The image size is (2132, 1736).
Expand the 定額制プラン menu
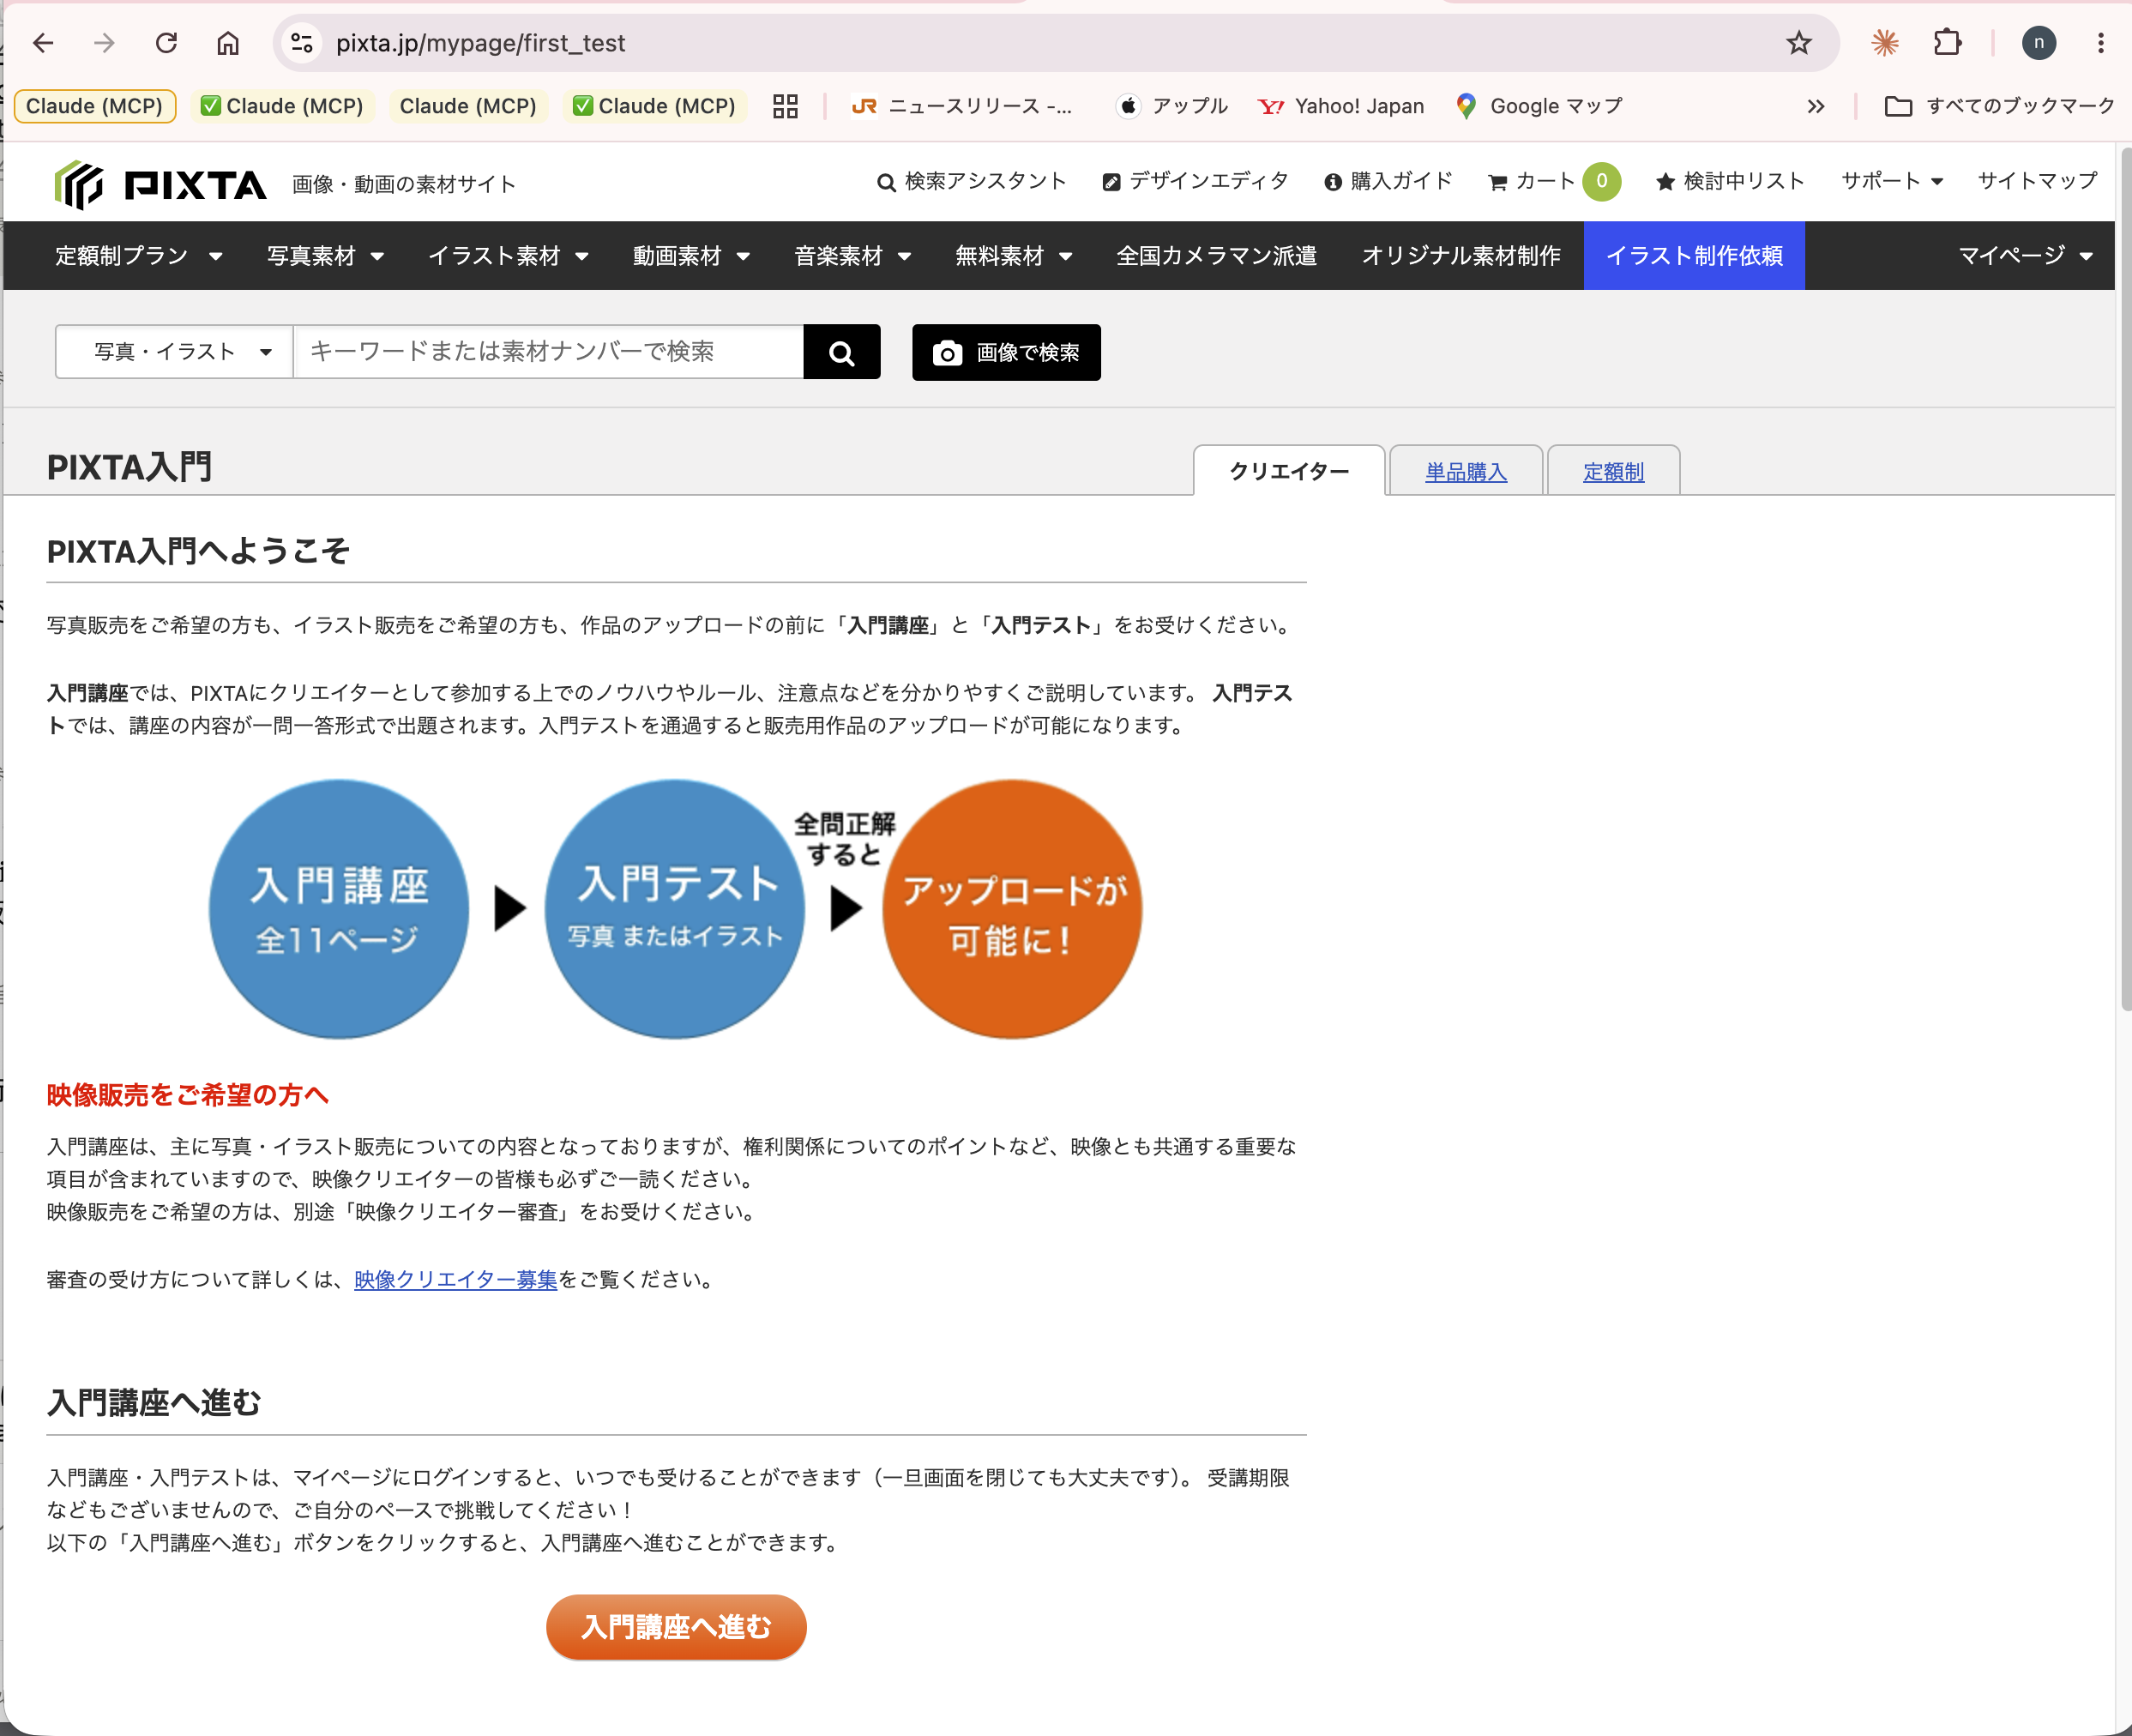[x=138, y=256]
